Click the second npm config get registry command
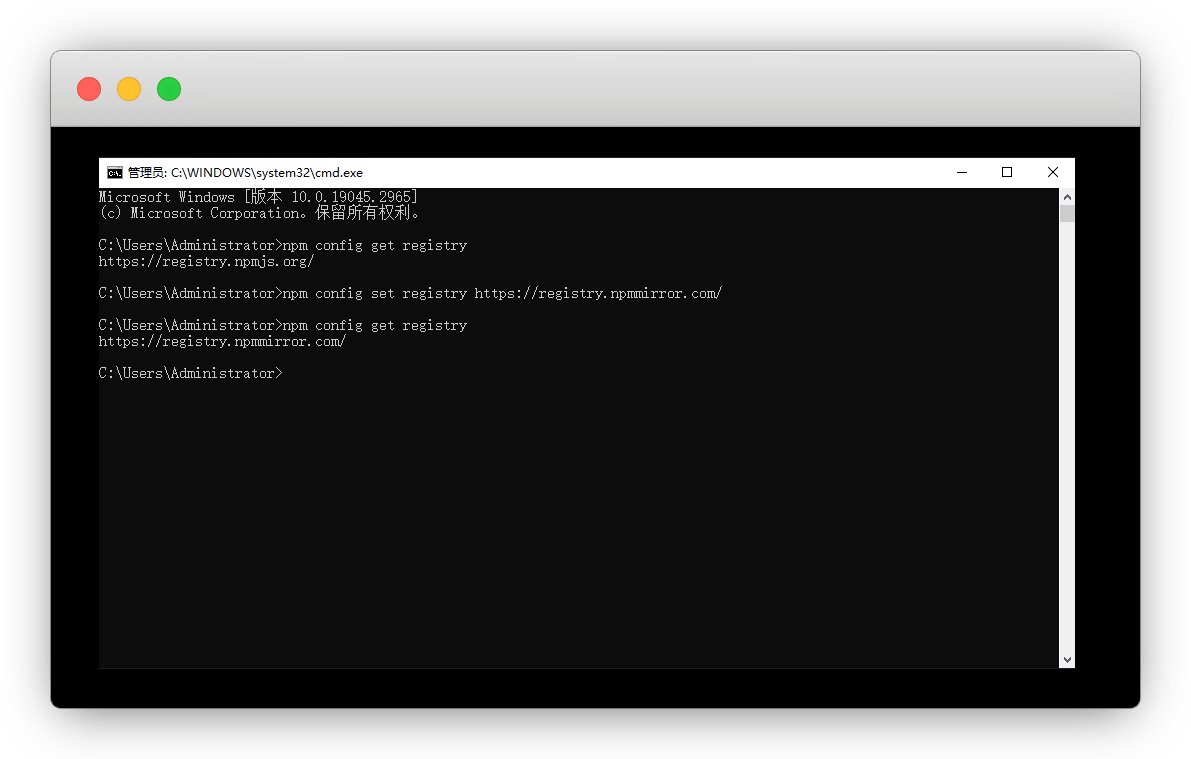The image size is (1191, 759). [375, 326]
